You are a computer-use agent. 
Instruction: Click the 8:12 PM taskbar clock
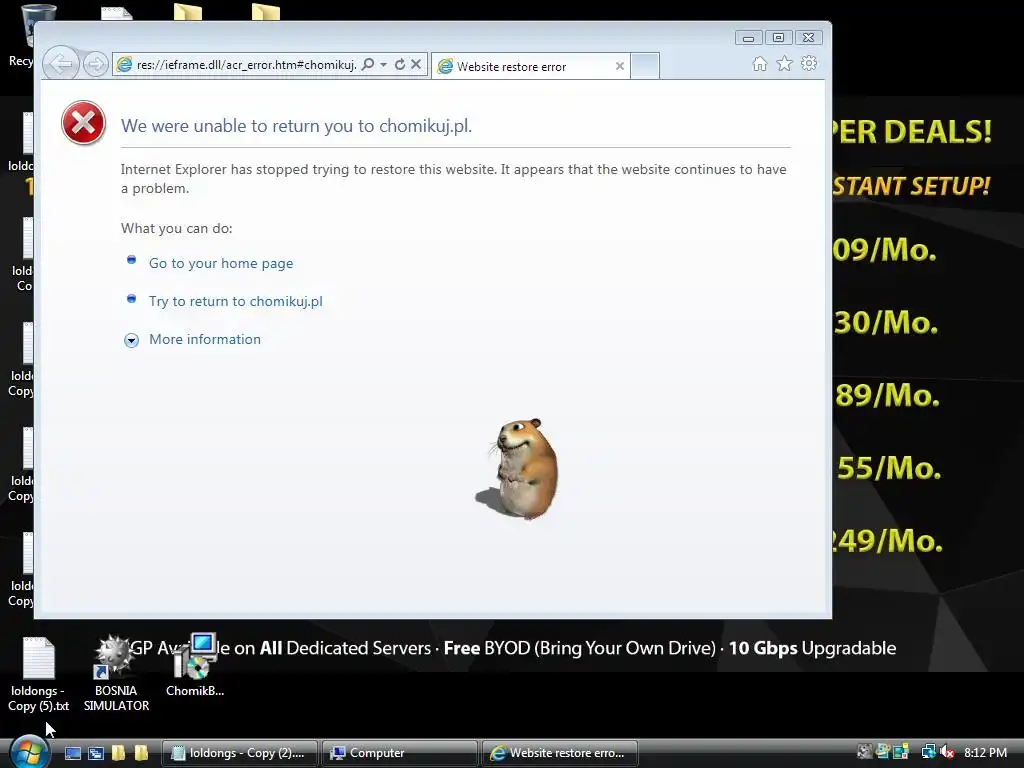[985, 752]
